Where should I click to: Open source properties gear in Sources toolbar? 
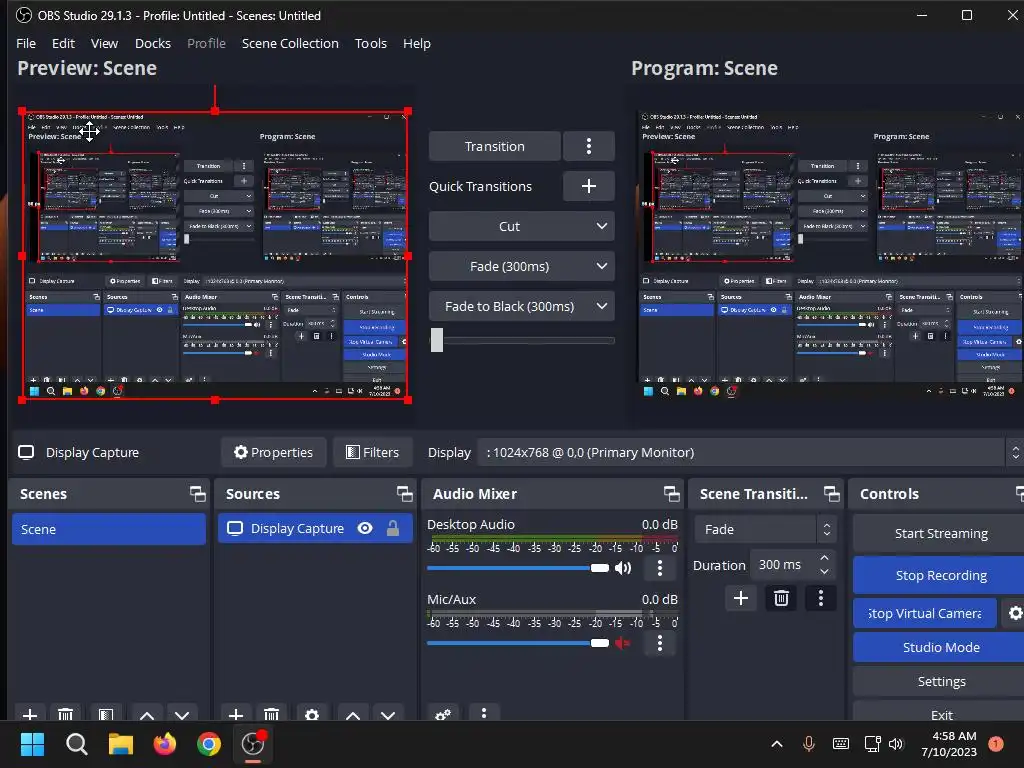(312, 715)
